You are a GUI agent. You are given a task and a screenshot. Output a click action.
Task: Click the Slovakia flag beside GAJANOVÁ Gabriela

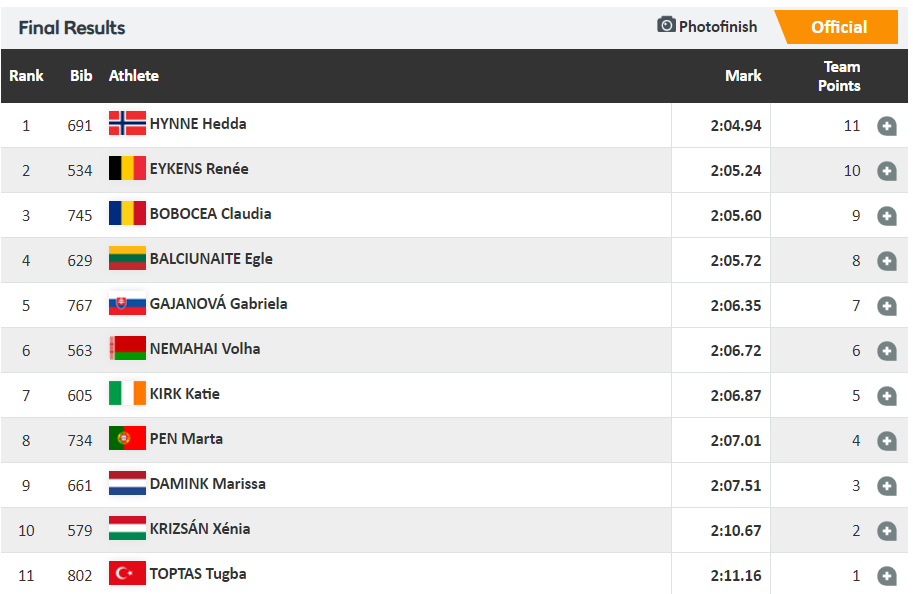point(127,304)
